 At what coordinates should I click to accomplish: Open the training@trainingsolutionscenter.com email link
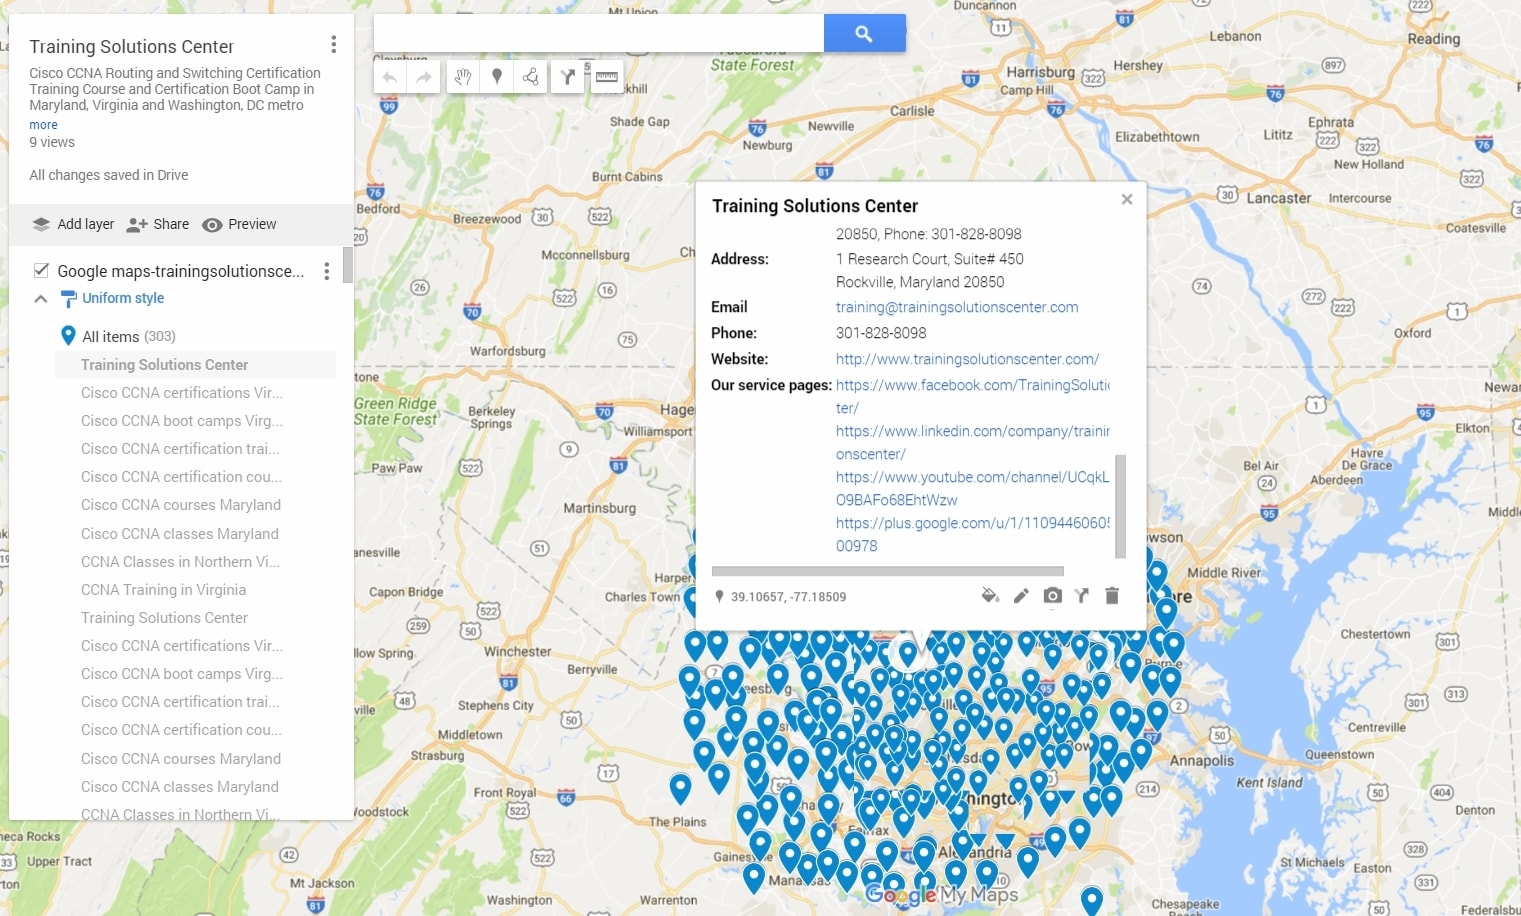(x=957, y=307)
